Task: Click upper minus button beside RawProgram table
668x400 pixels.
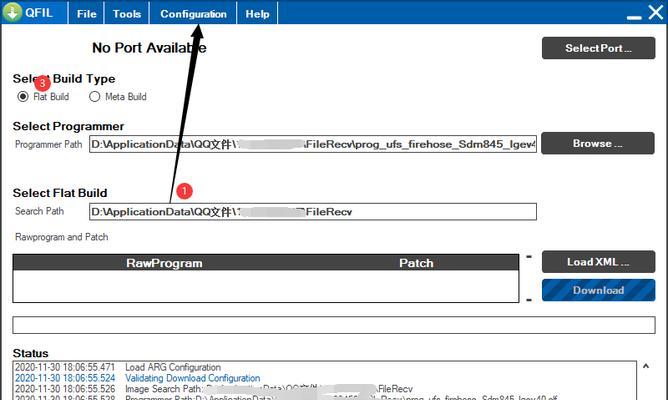Action: [x=529, y=256]
